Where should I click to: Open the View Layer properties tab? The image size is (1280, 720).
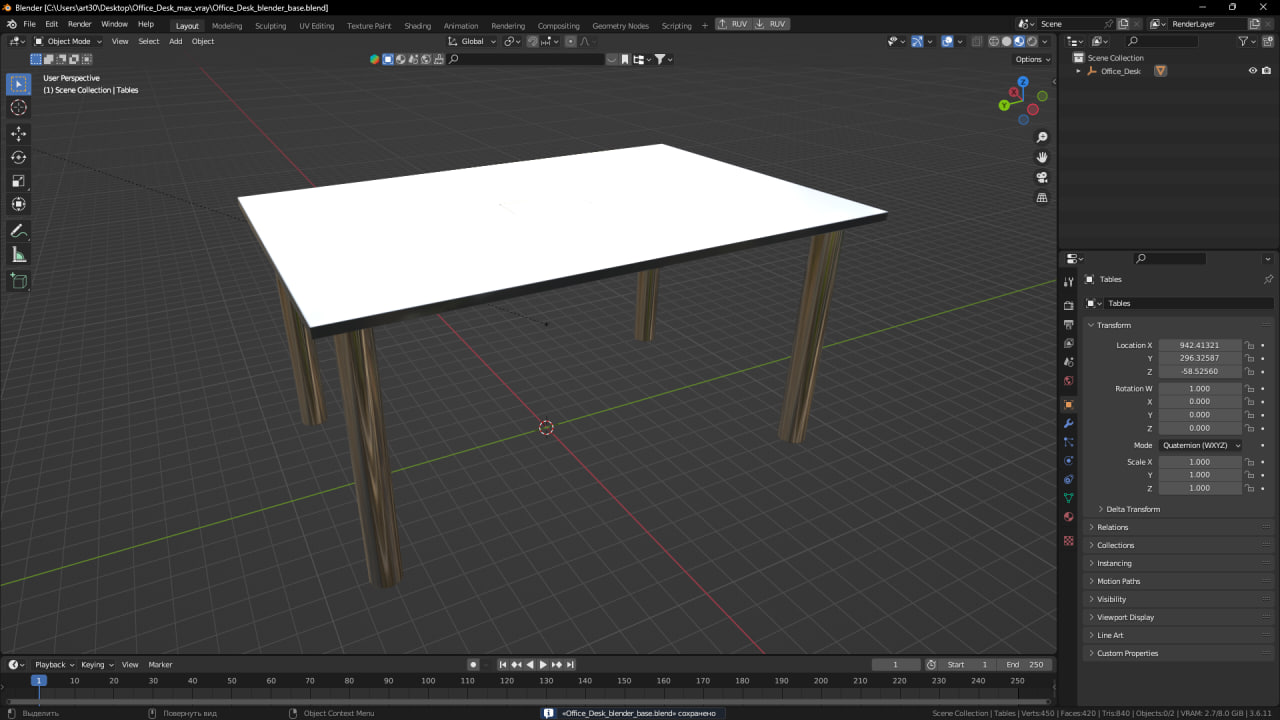[1069, 343]
